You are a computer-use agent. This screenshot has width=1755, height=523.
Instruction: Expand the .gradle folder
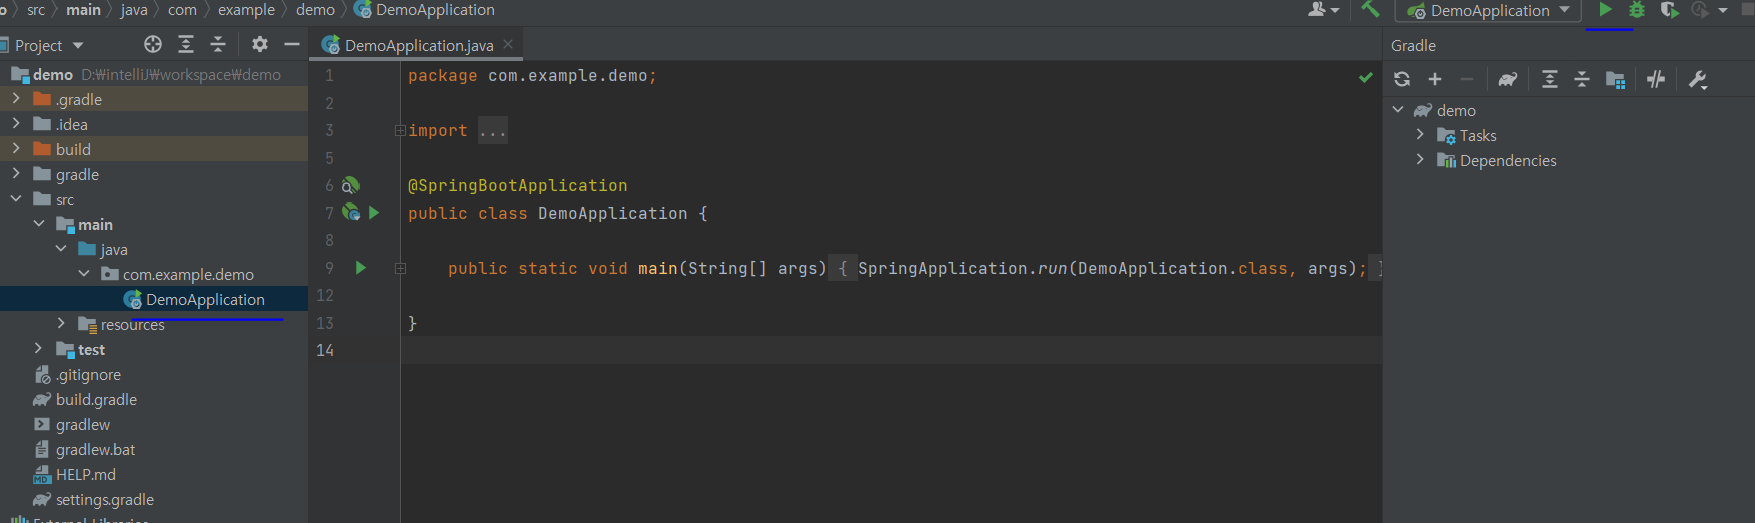tap(16, 98)
